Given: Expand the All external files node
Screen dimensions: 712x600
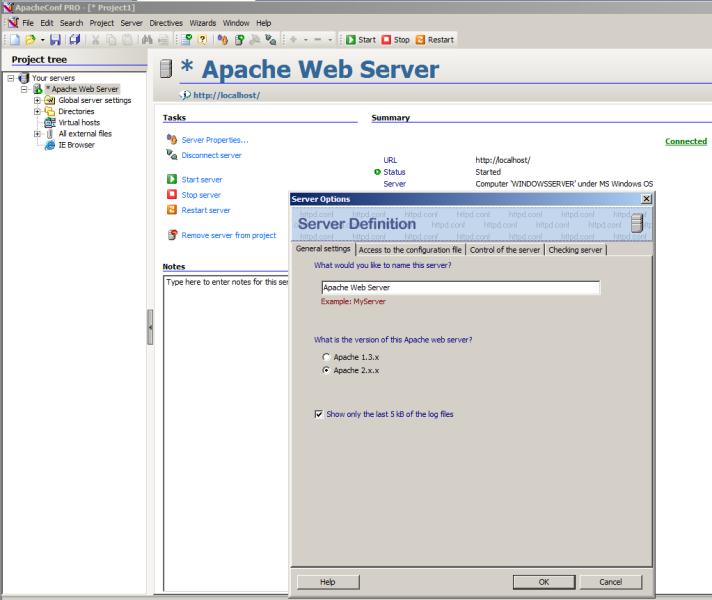Looking at the screenshot, I should 37,134.
